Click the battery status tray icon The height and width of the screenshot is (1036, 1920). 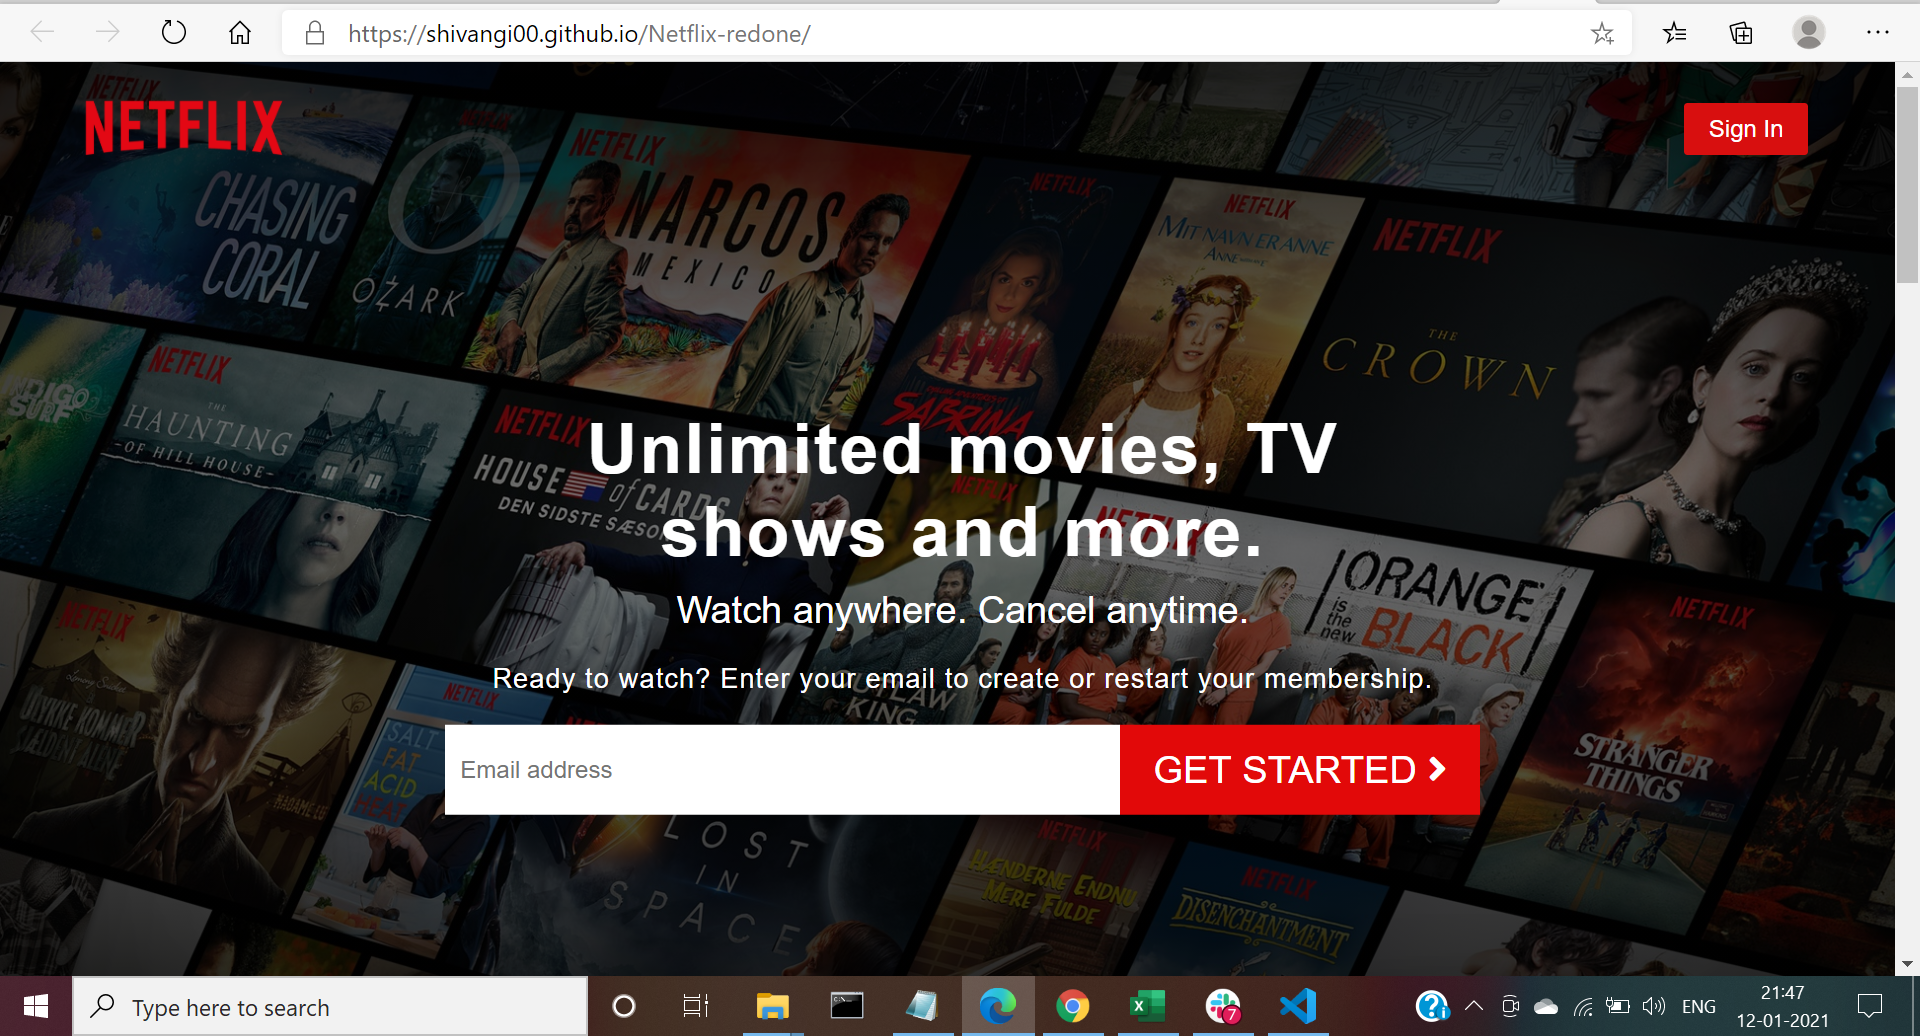(1618, 1006)
